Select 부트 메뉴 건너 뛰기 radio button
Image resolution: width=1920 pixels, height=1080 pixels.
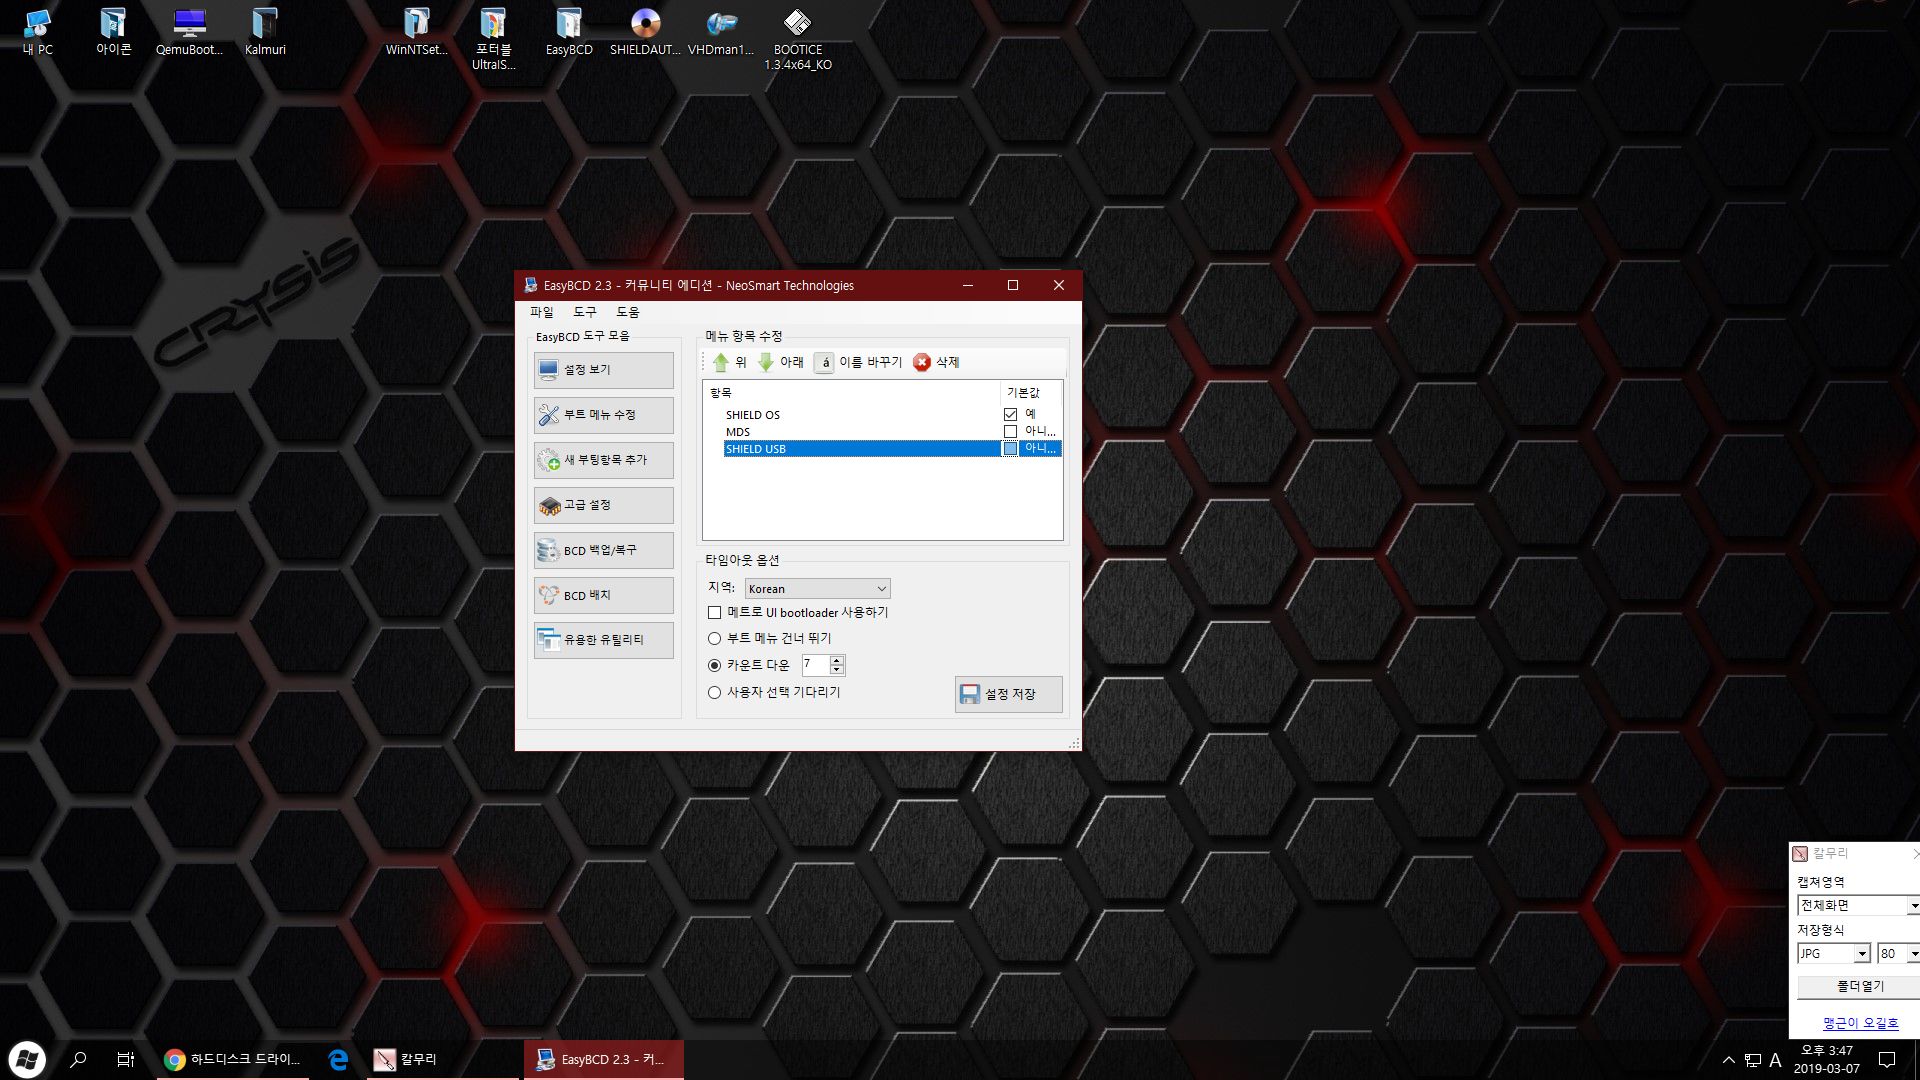pyautogui.click(x=714, y=638)
